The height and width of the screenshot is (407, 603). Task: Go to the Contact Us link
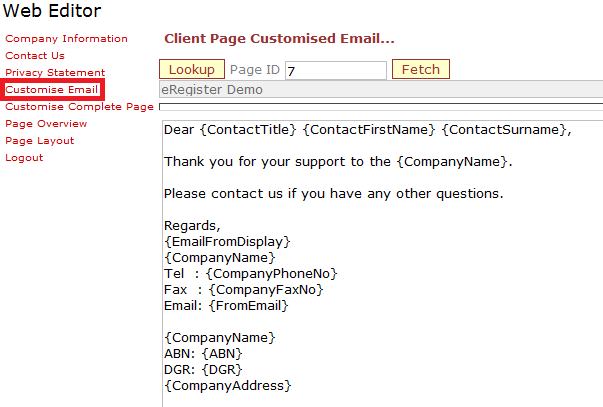coord(35,56)
